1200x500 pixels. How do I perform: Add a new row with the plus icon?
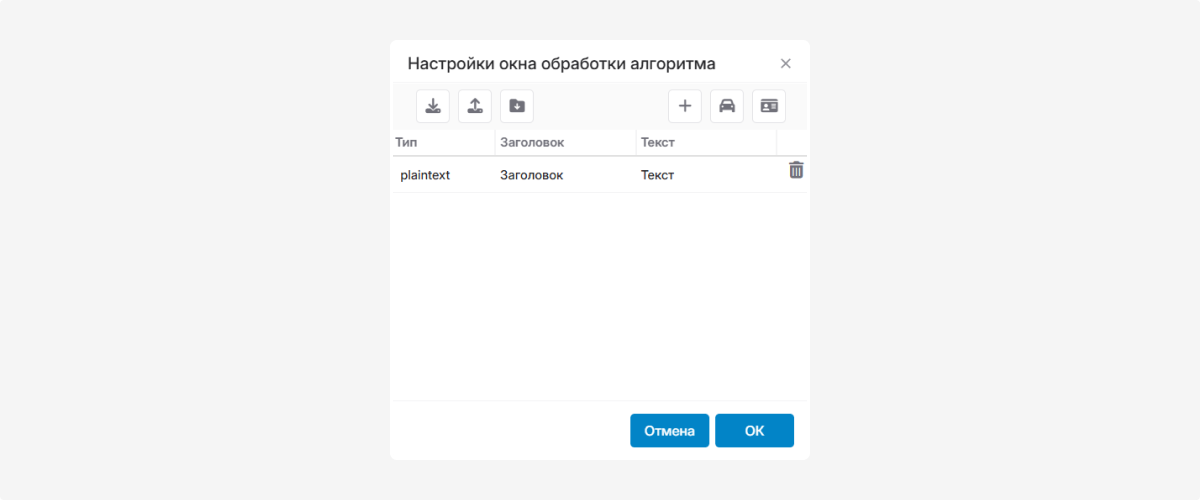tap(685, 106)
